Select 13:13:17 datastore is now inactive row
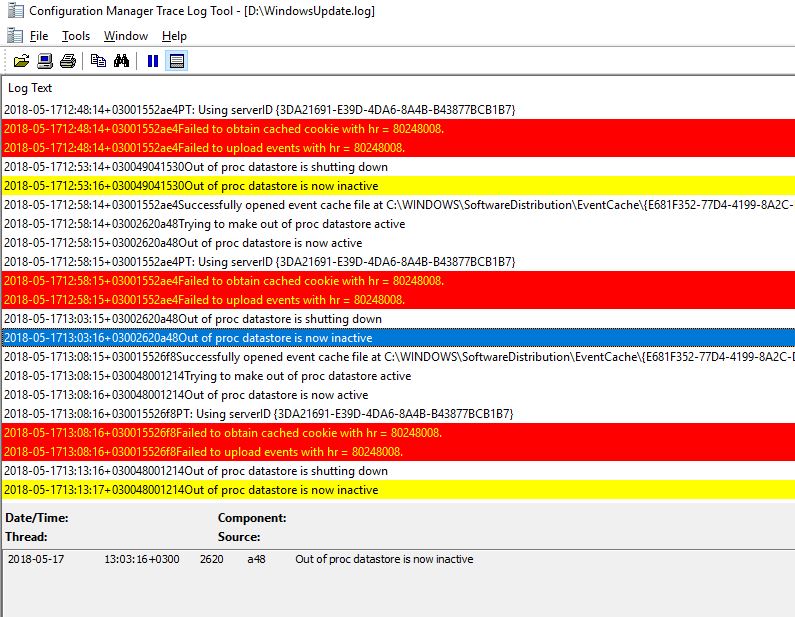 click(x=398, y=490)
